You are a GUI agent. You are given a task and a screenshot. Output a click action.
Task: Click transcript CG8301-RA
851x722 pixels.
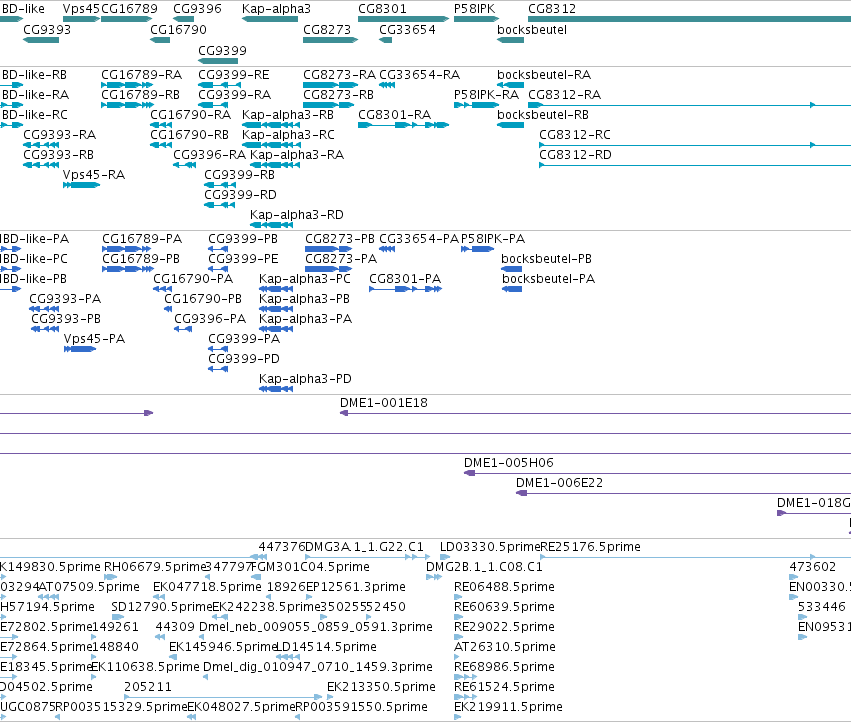[395, 115]
